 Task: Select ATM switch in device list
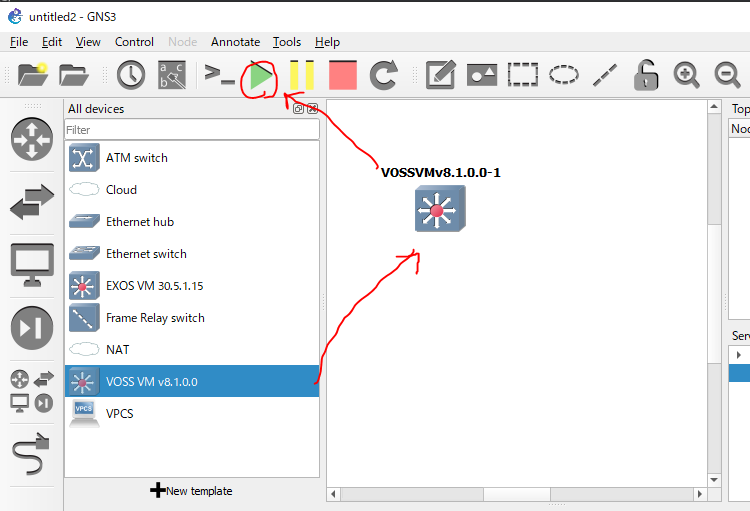click(x=192, y=158)
